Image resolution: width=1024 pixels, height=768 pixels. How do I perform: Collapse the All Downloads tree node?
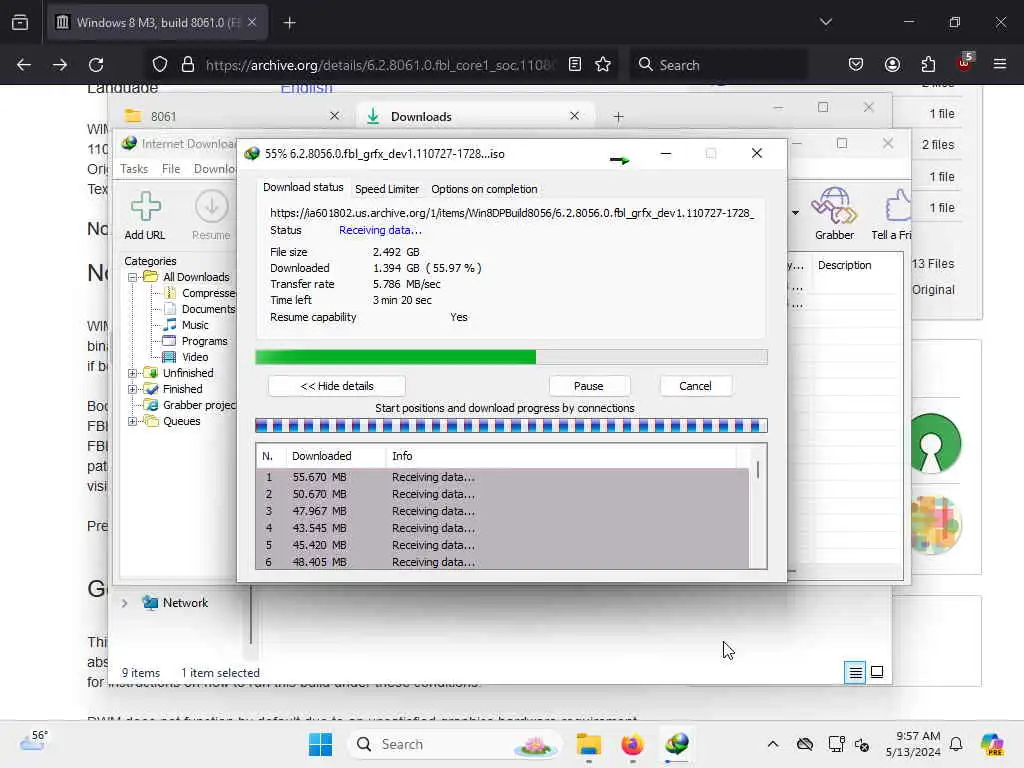[x=133, y=277]
